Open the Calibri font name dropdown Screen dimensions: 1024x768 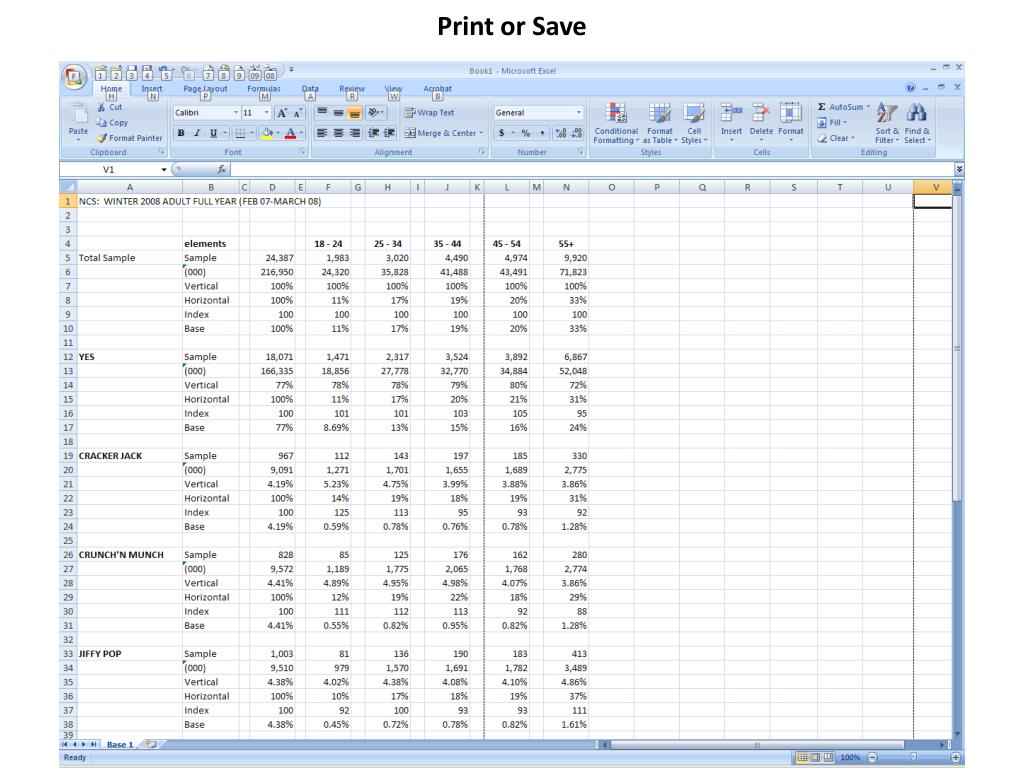pos(236,113)
